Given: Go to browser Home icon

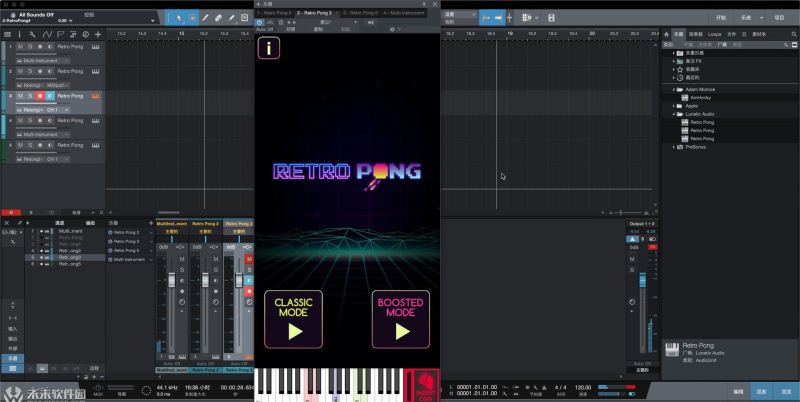Looking at the screenshot, I should pos(666,34).
